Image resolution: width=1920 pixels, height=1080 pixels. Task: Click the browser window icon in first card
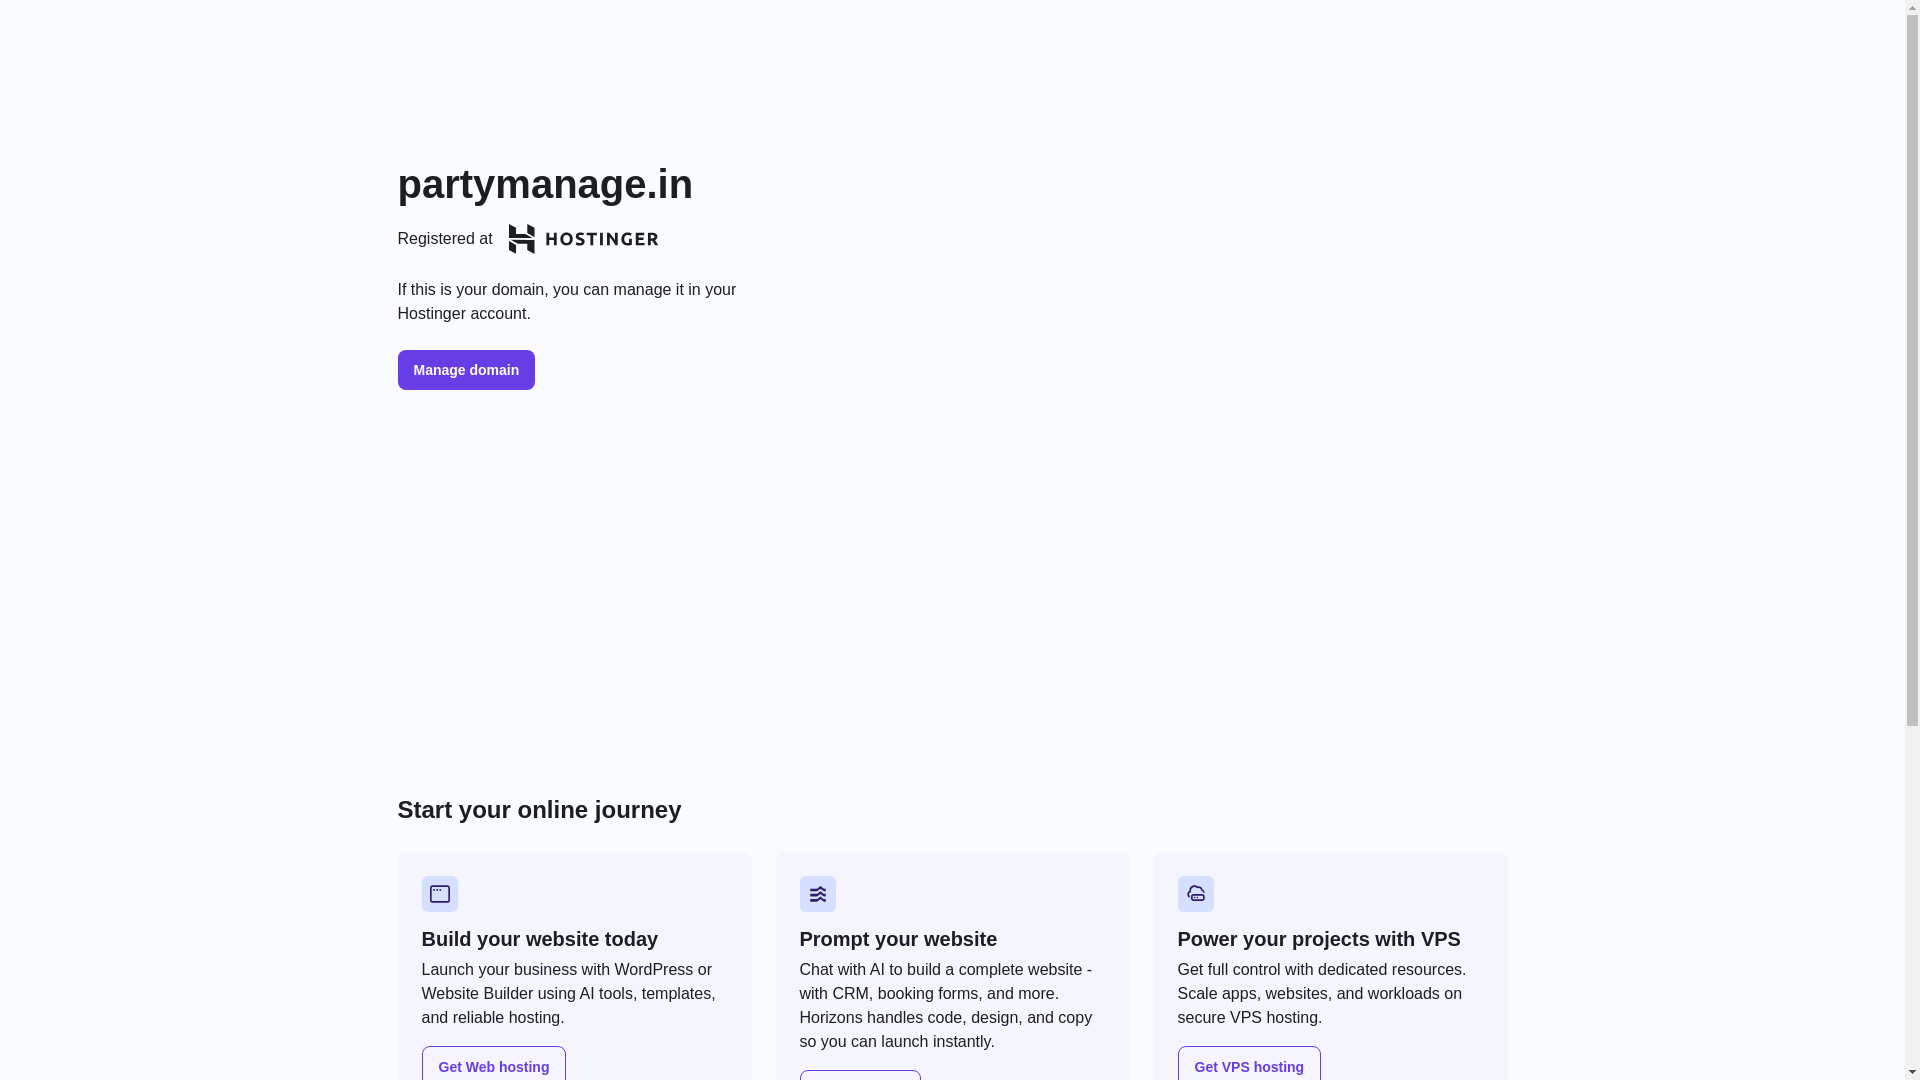tap(439, 894)
